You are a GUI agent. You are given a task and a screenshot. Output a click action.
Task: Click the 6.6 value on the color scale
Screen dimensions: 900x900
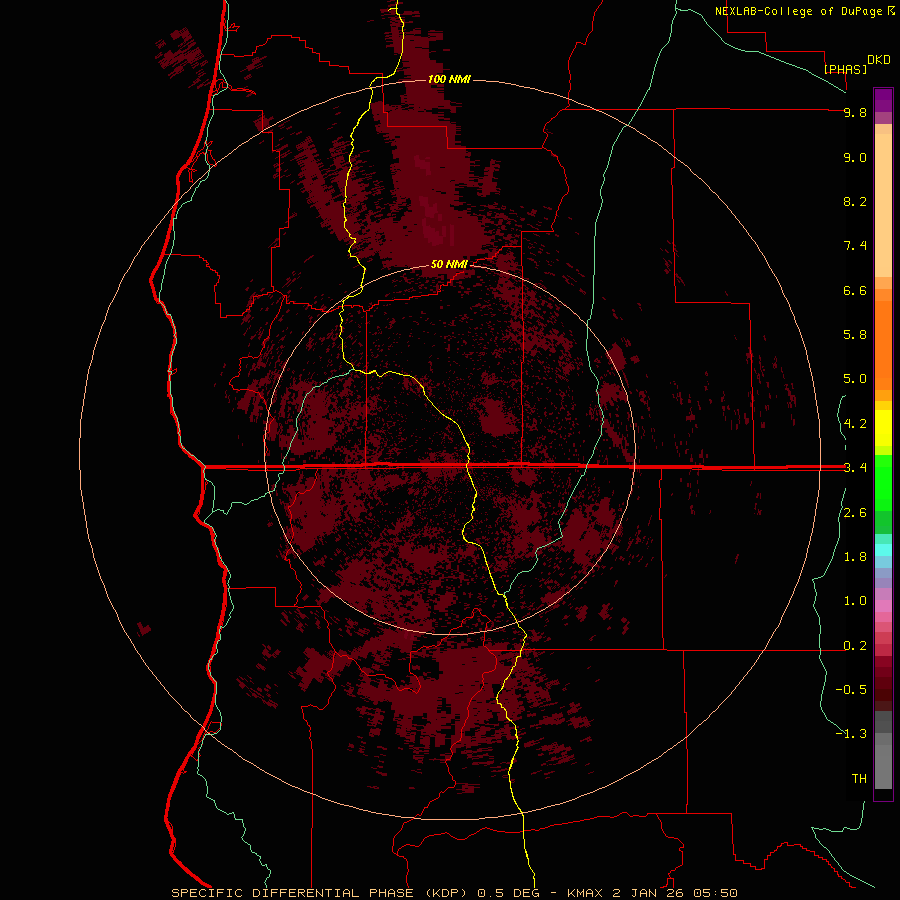(x=855, y=290)
